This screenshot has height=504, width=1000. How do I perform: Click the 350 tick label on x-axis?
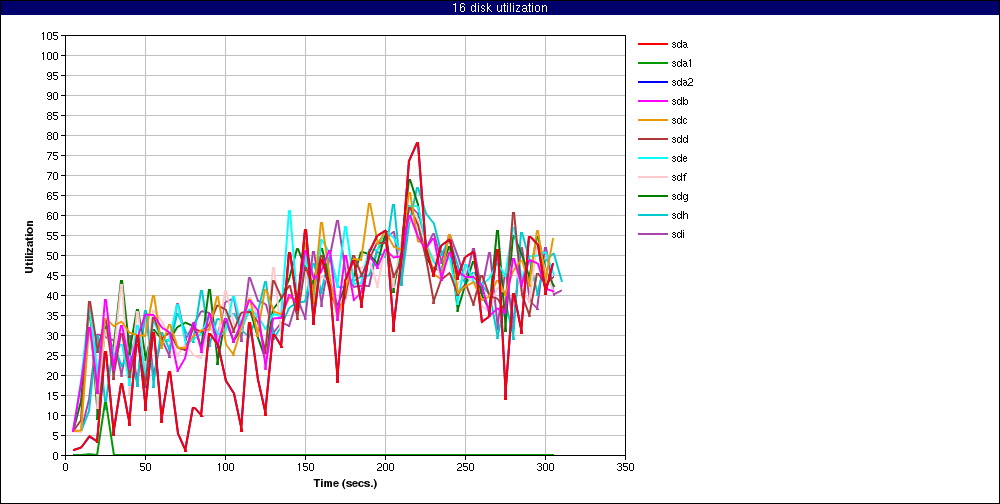click(x=625, y=466)
